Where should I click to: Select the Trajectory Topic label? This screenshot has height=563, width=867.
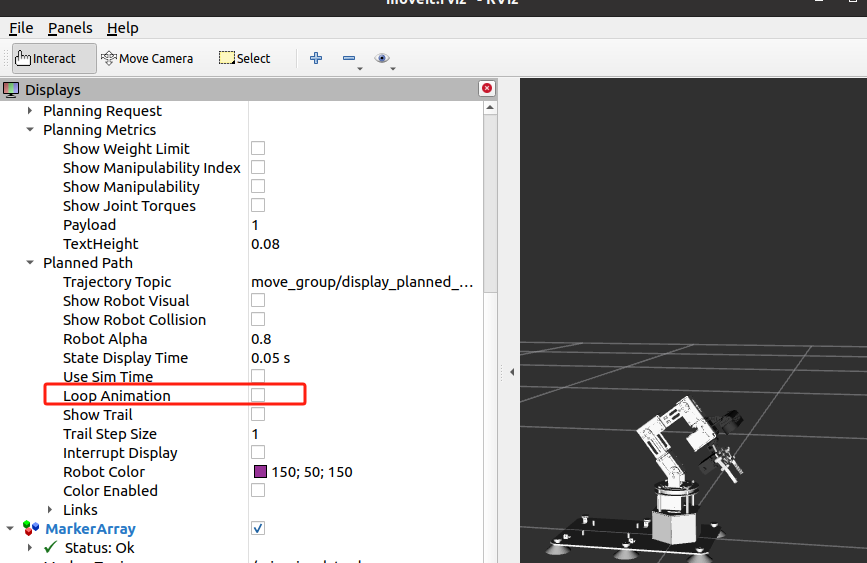117,282
